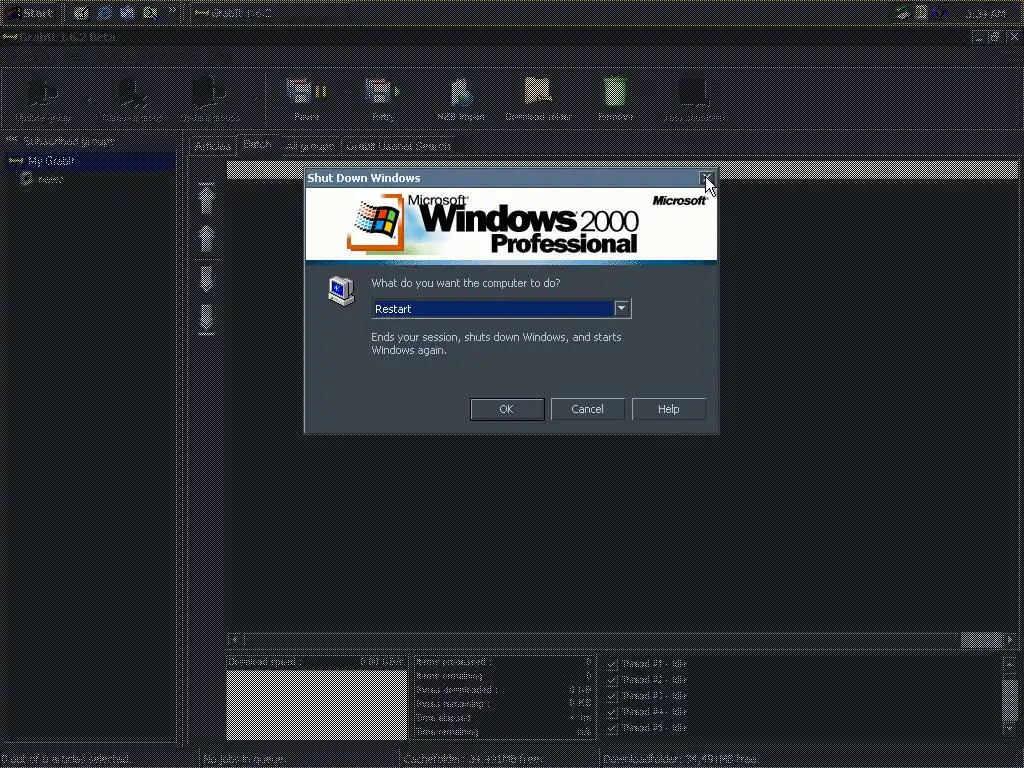This screenshot has height=768, width=1024.
Task: Click the middle system tray icon
Action: [x=921, y=12]
